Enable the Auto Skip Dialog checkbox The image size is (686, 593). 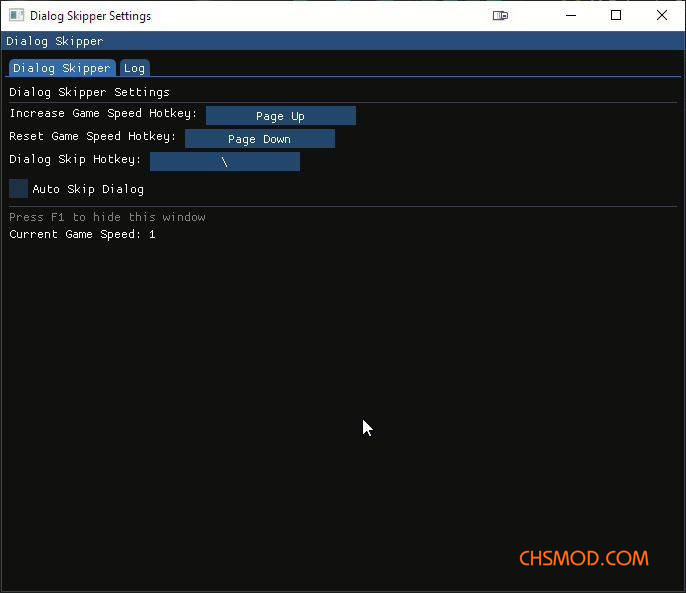19,189
